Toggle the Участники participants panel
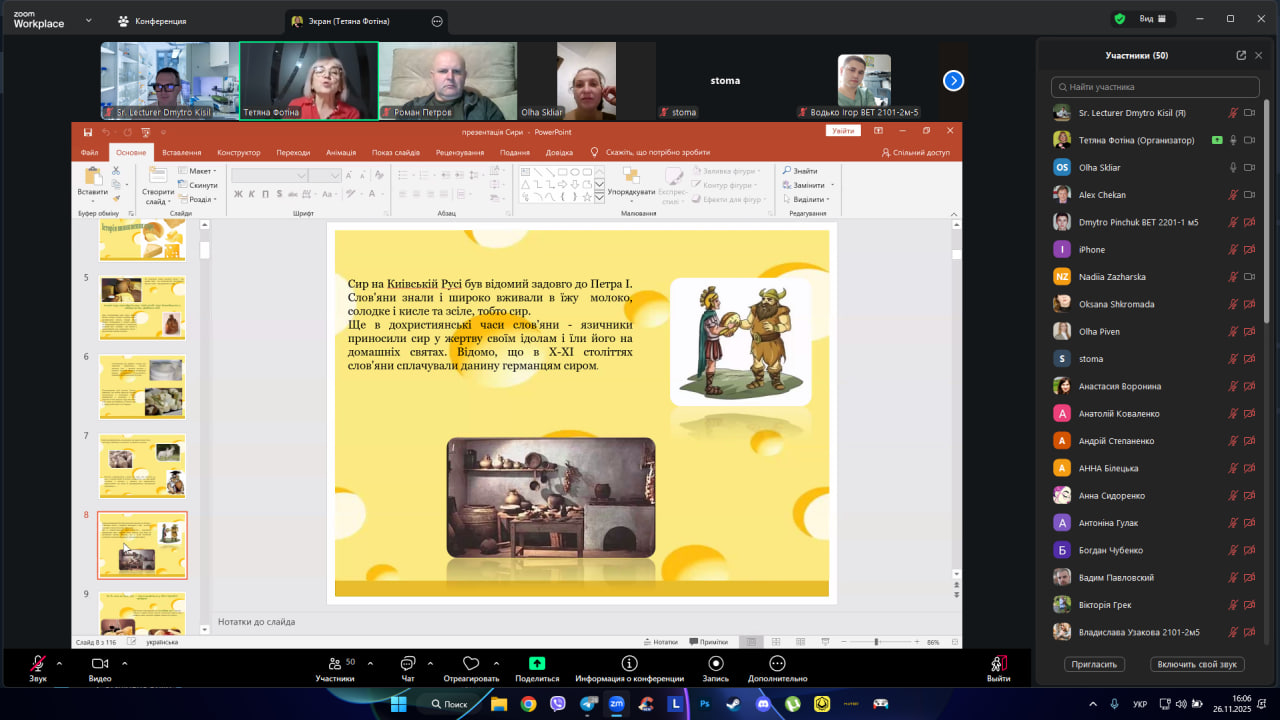Viewport: 1280px width, 720px height. (335, 664)
